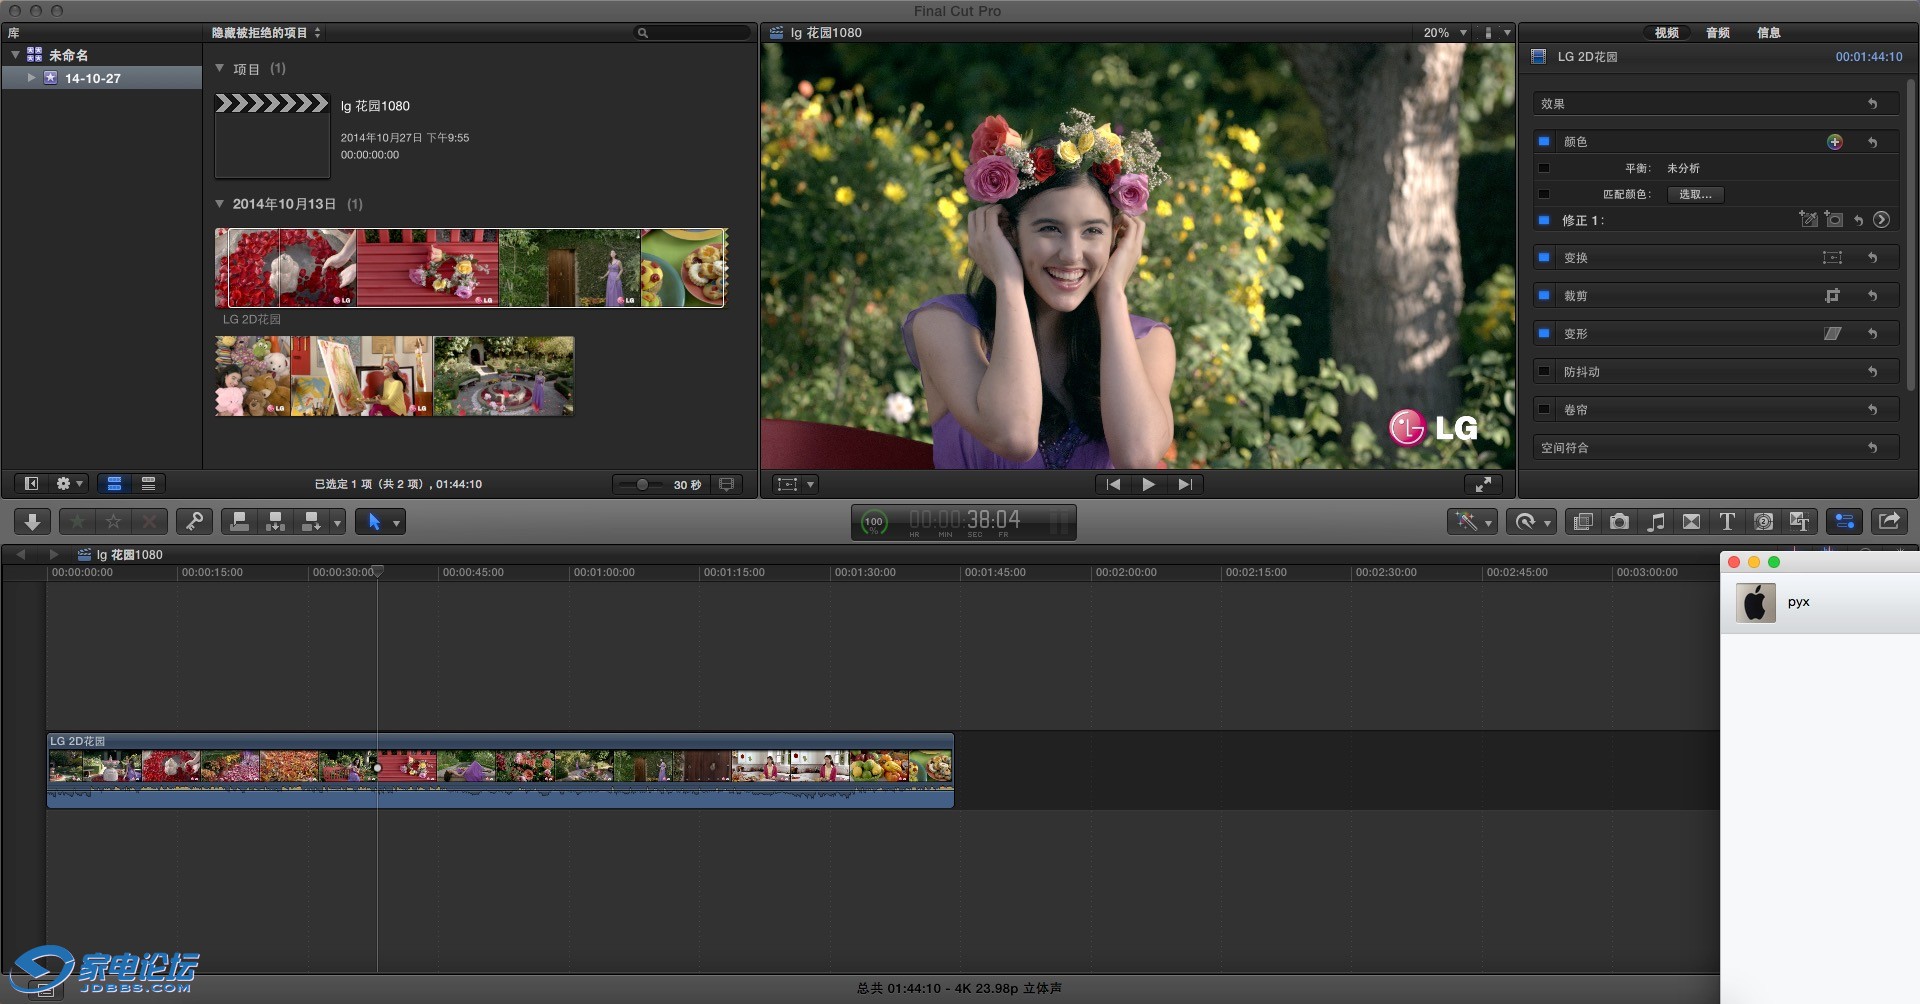Reject selection with the red X button
The height and width of the screenshot is (1004, 1920).
[x=149, y=521]
